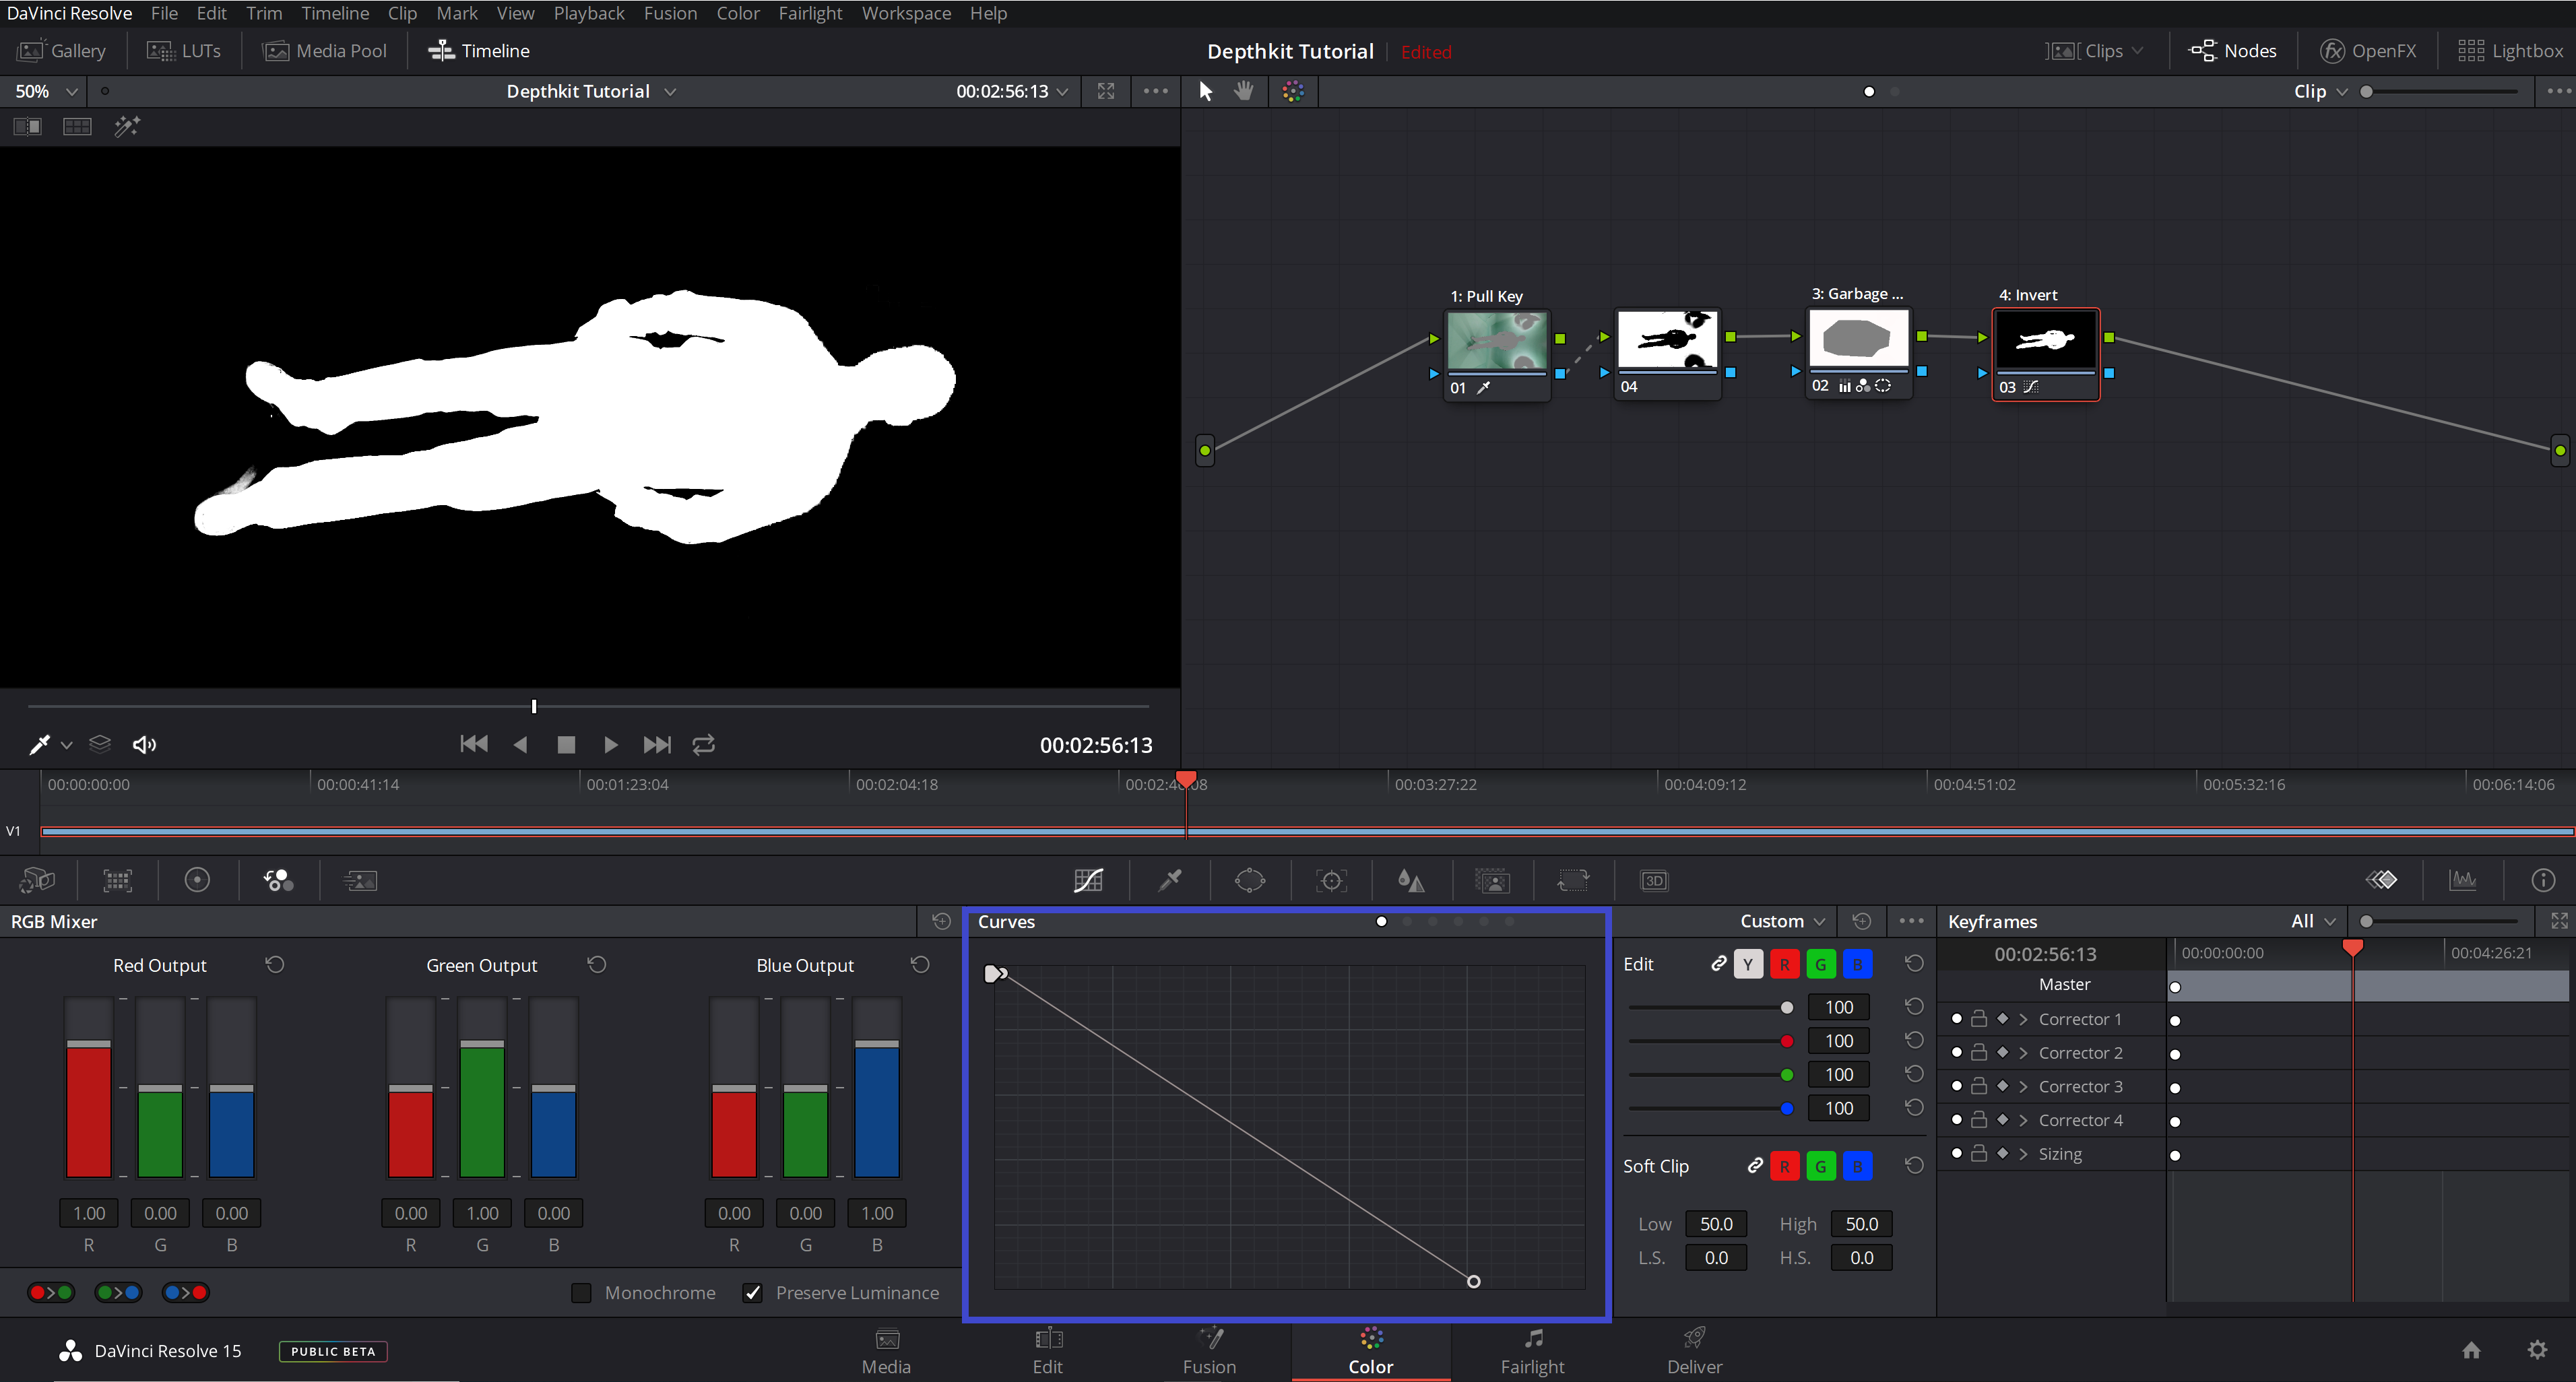Open the Blur palette icon
Viewport: 2576px width, 1382px height.
(1411, 880)
